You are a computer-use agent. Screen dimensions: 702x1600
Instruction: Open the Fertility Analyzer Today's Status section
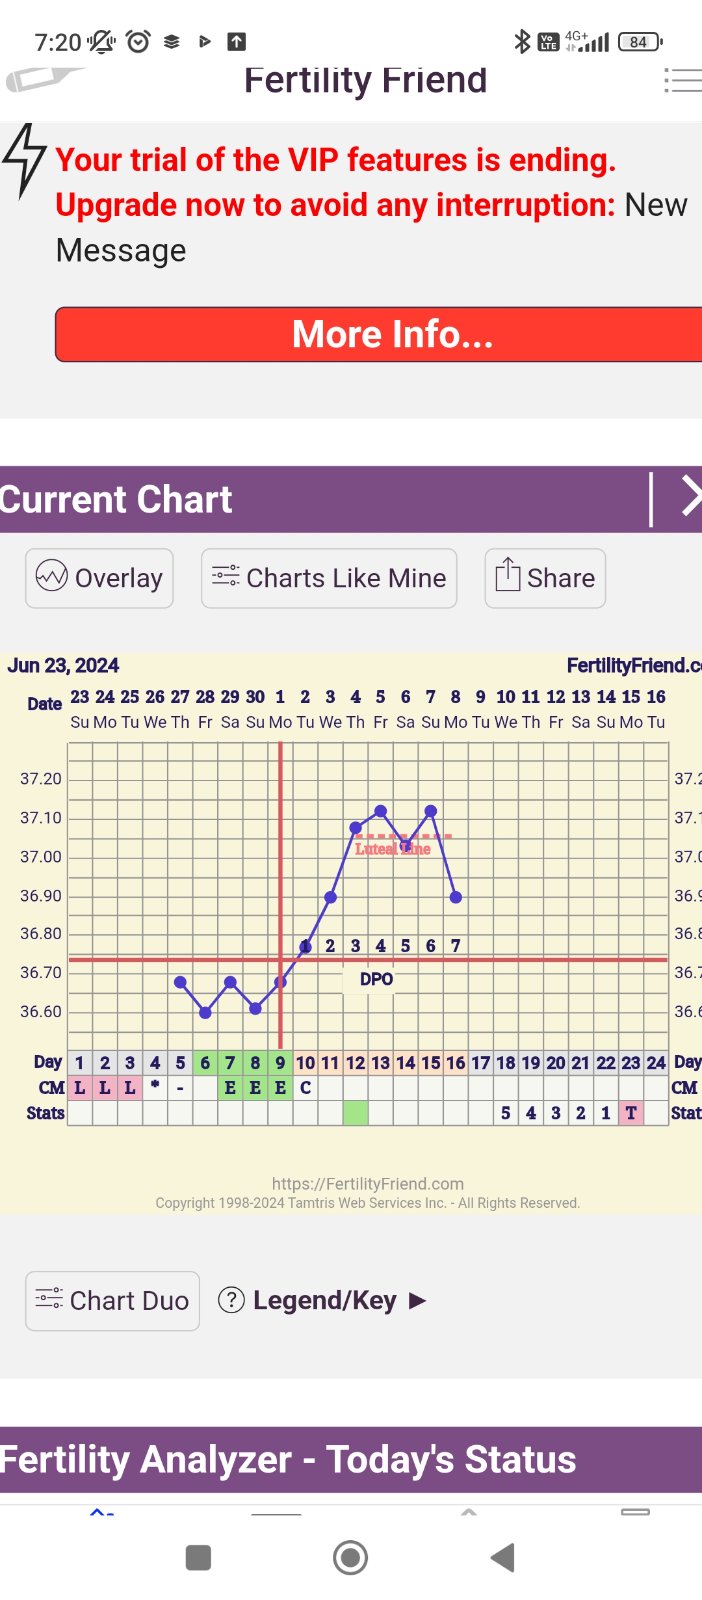(290, 1460)
